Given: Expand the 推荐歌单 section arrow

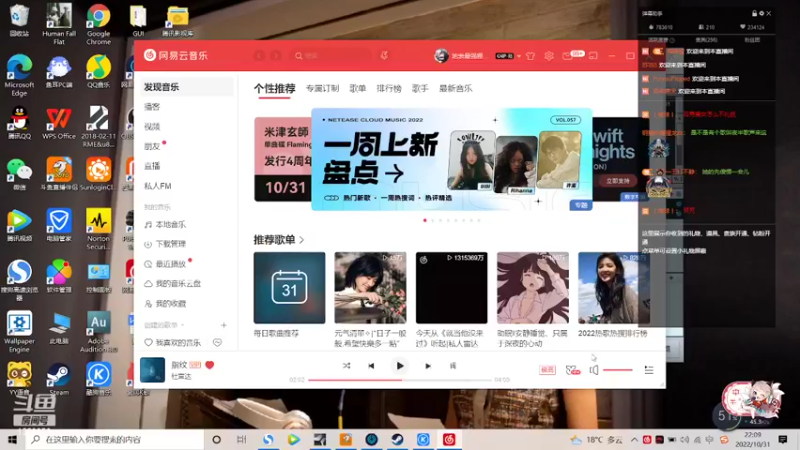Looking at the screenshot, I should 302,239.
